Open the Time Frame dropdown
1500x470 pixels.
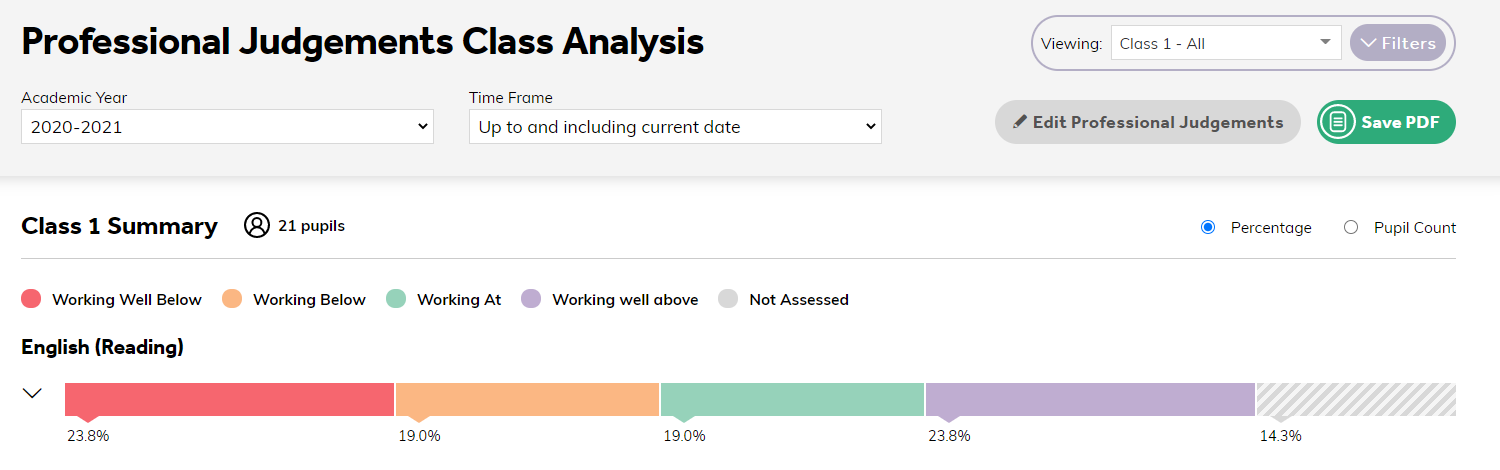click(675, 127)
